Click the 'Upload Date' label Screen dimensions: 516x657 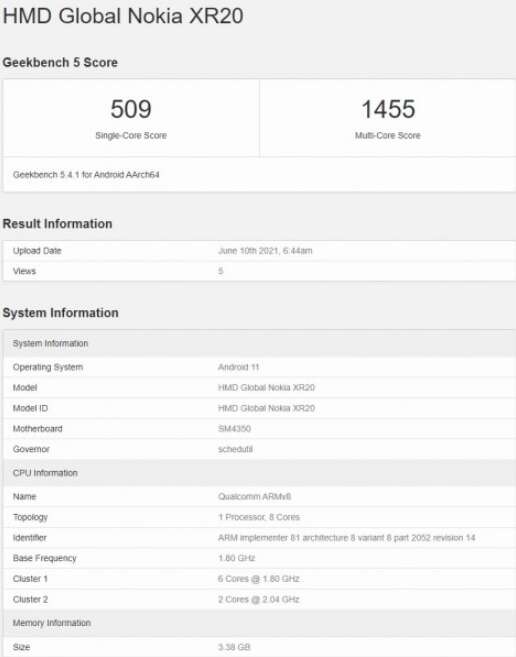37,251
